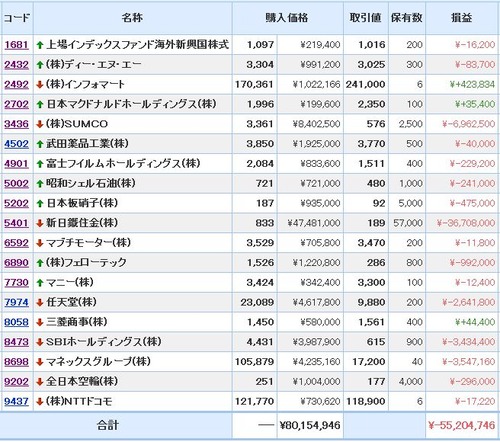Image resolution: width=500 pixels, height=442 pixels.
Task: Select trade price 241,000 cell
Action: [365, 84]
